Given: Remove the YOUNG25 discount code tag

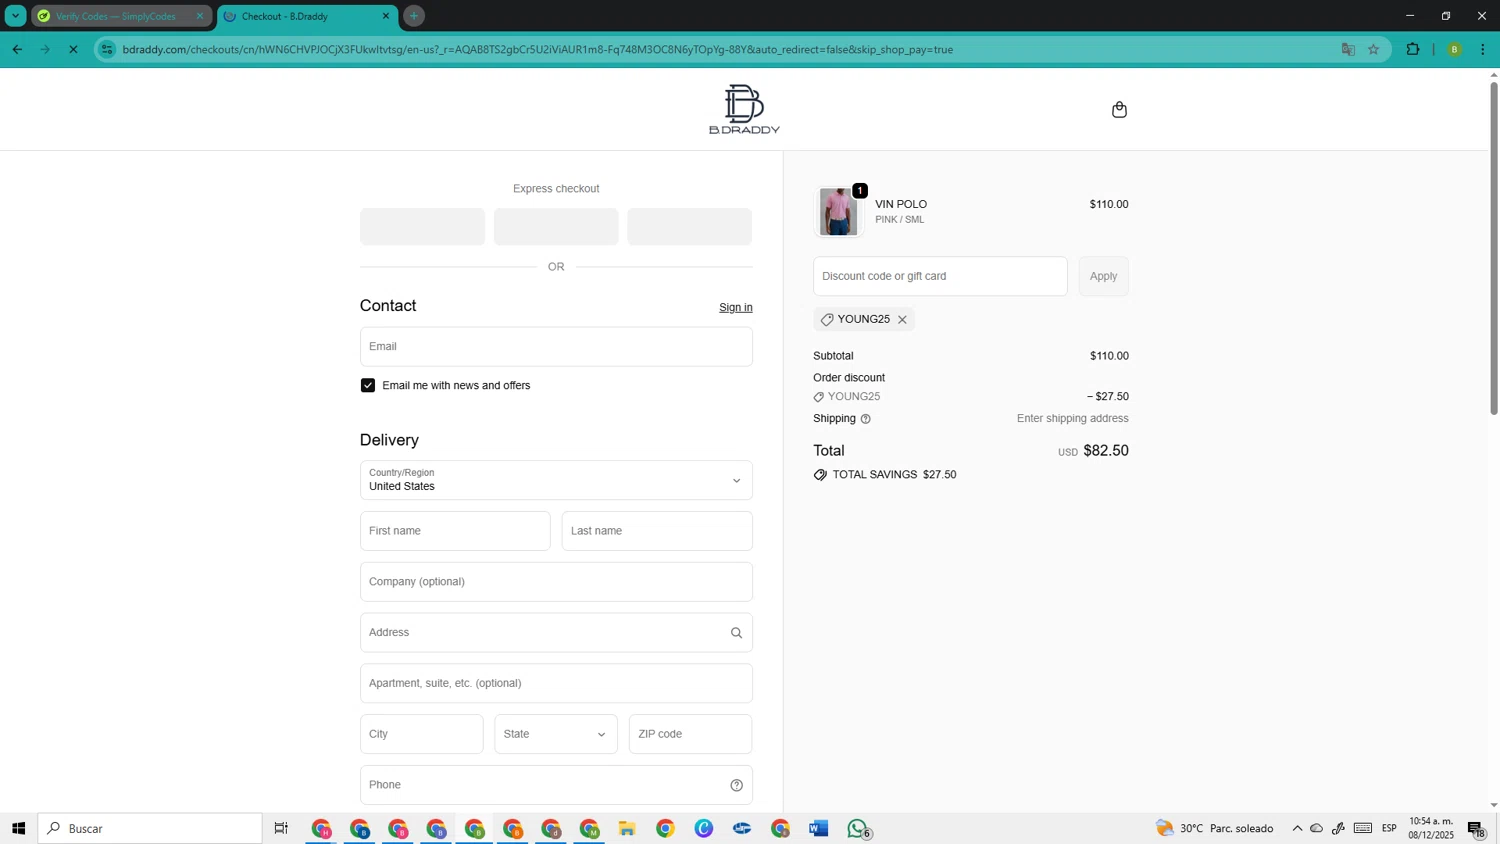Looking at the screenshot, I should click(902, 320).
